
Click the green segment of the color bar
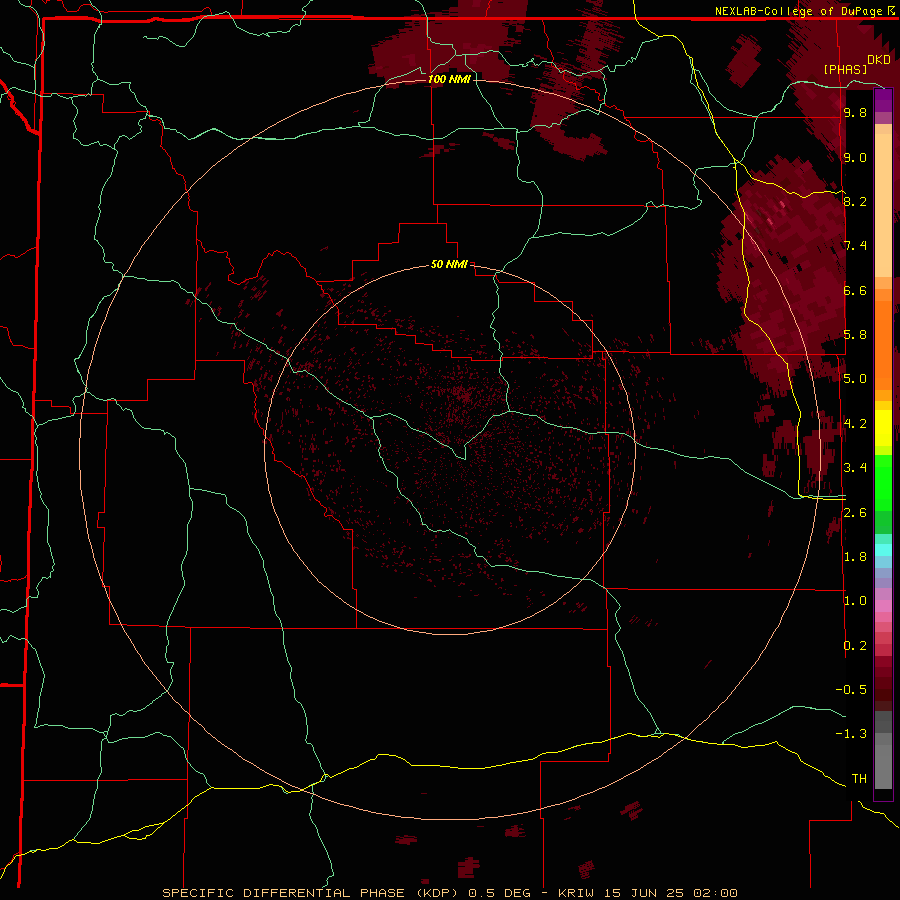pyautogui.click(x=883, y=482)
